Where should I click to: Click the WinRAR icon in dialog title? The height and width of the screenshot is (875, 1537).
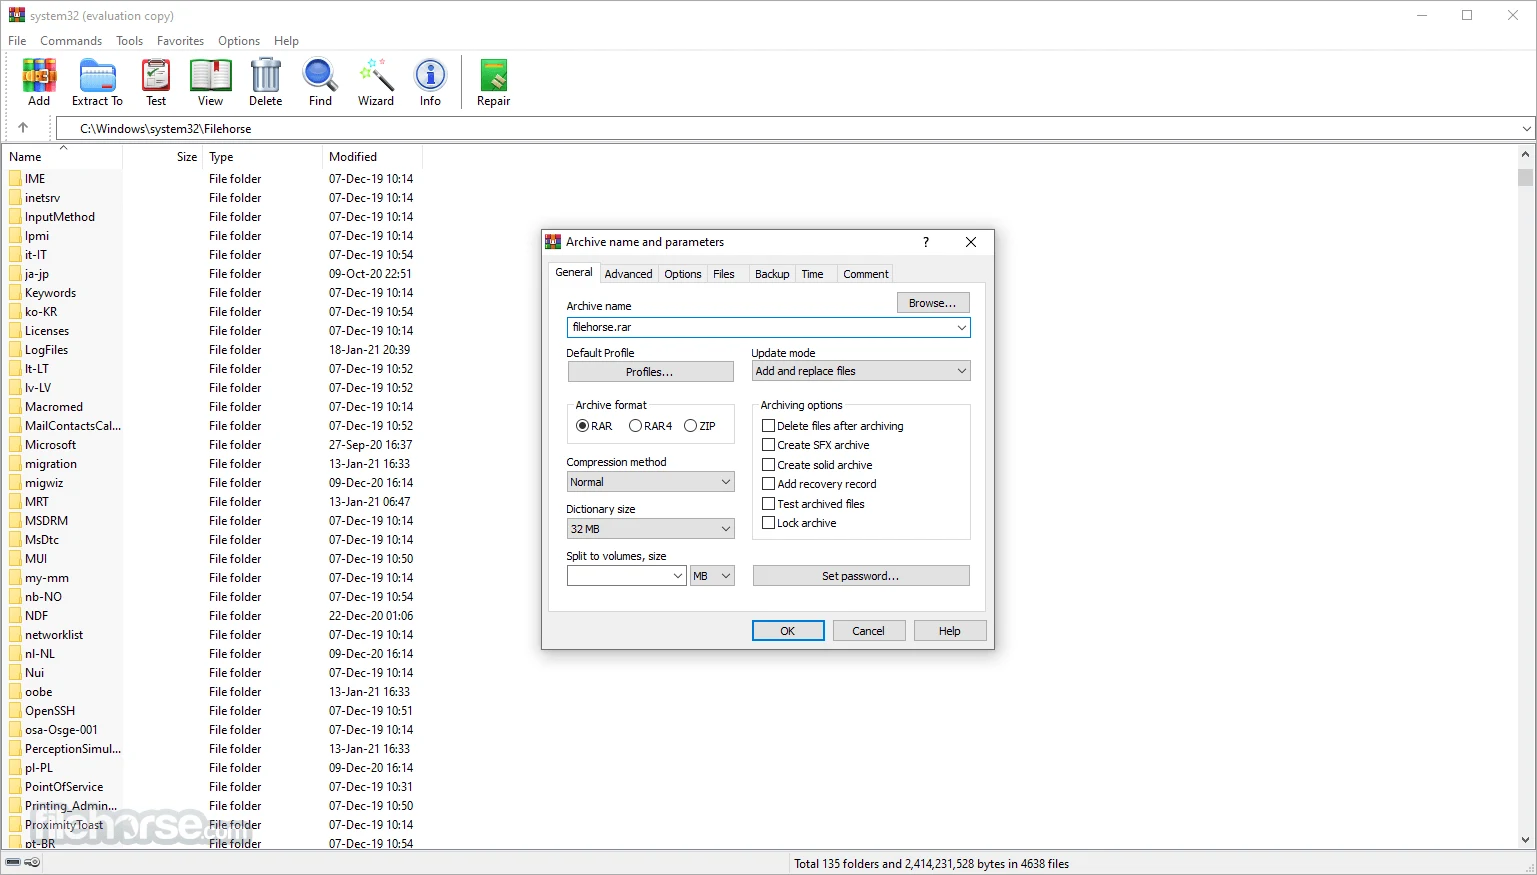click(x=553, y=242)
